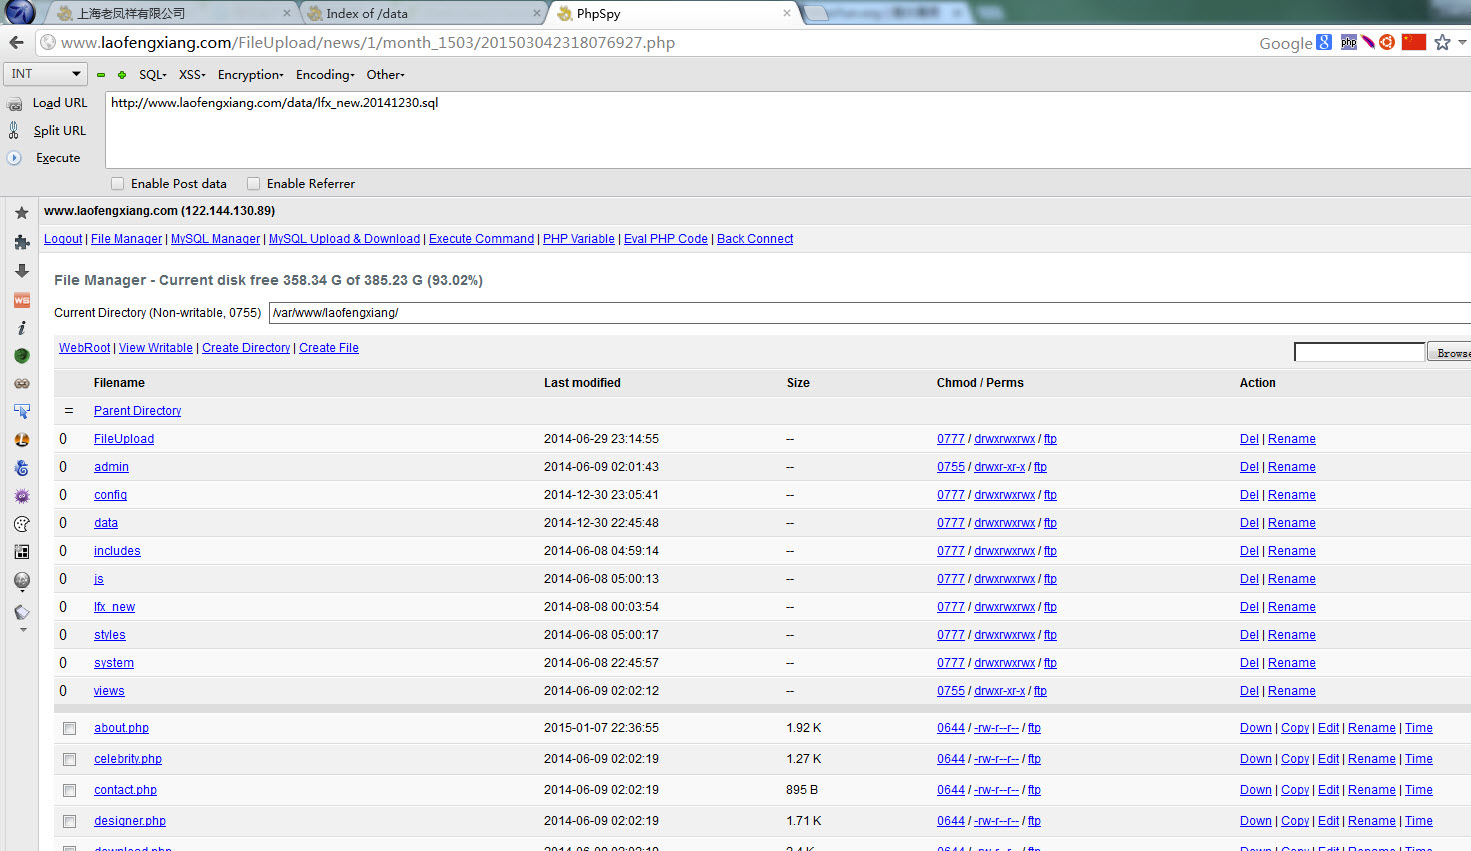The image size is (1471, 851).
Task: Tick the checkbox for about.php
Action: tap(69, 729)
